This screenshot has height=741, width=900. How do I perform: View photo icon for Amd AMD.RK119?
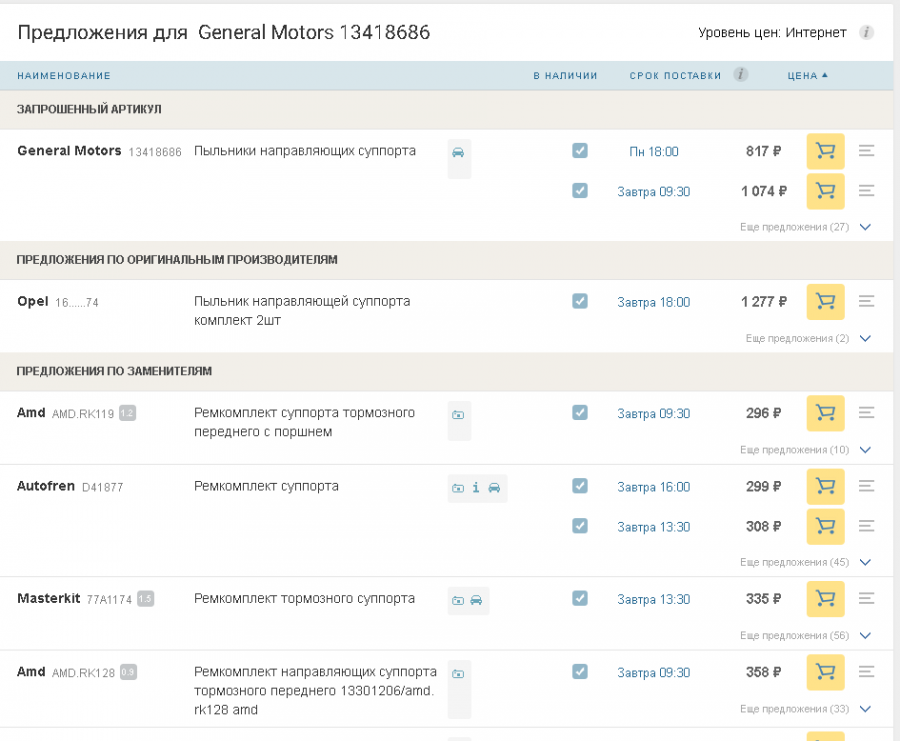click(x=458, y=414)
